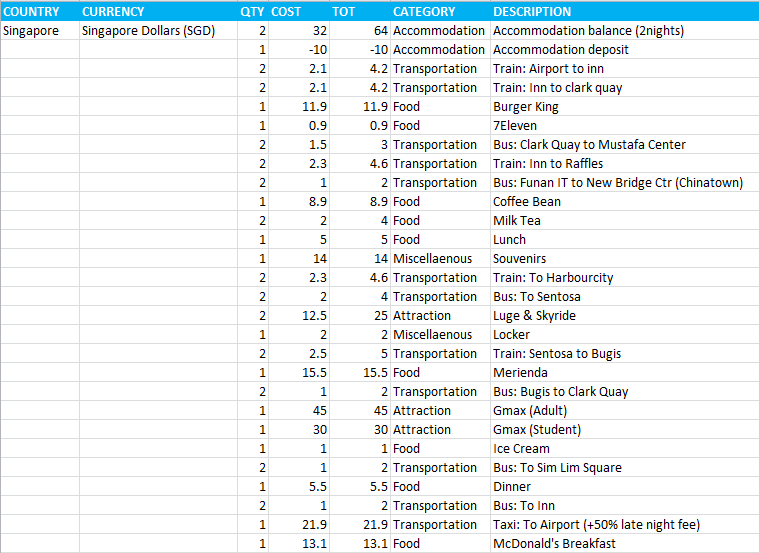Click Category cell in Locker row
The height and width of the screenshot is (553, 759).
pyautogui.click(x=440, y=334)
